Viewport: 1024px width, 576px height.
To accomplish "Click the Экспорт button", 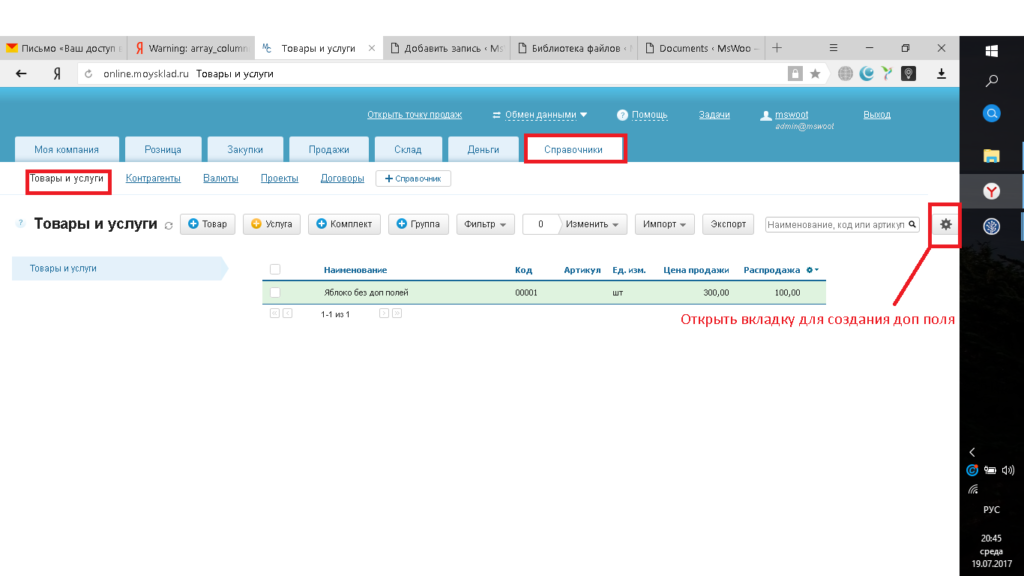I will [x=728, y=224].
